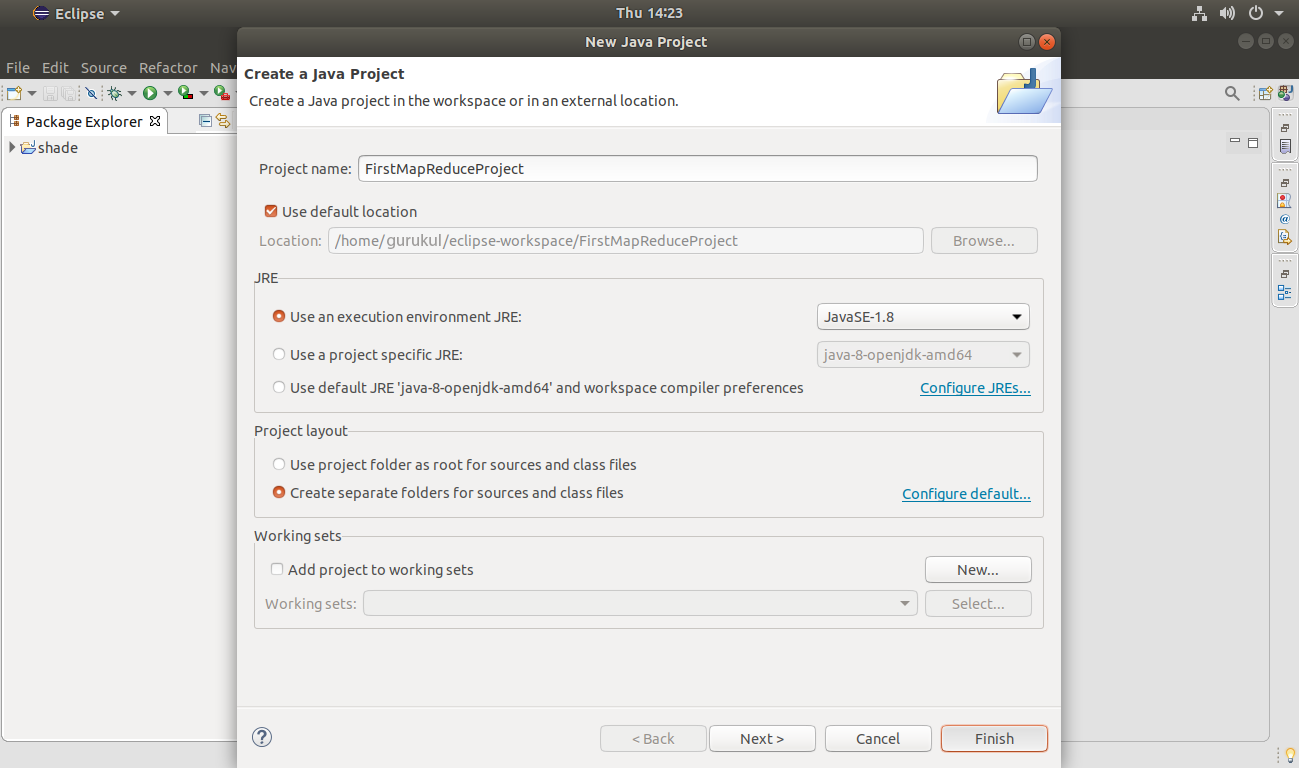The width and height of the screenshot is (1299, 768).
Task: Close the Package Explorer view
Action: pyautogui.click(x=154, y=121)
